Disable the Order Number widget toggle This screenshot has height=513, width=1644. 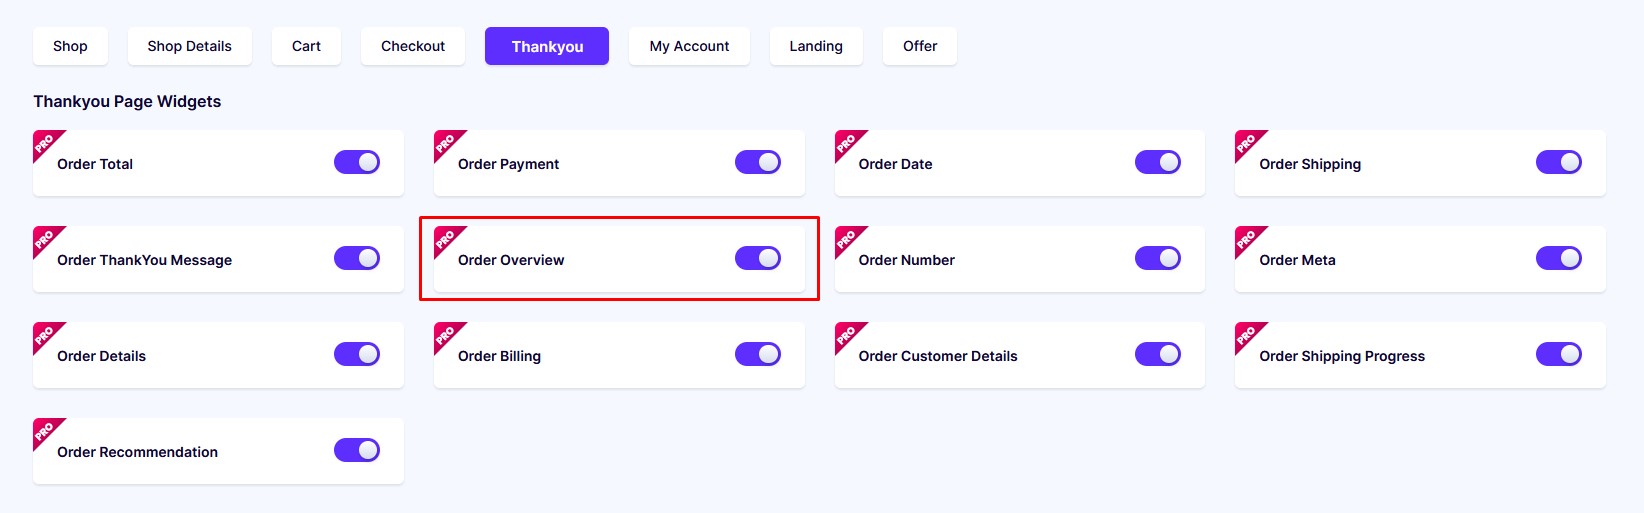[1158, 258]
